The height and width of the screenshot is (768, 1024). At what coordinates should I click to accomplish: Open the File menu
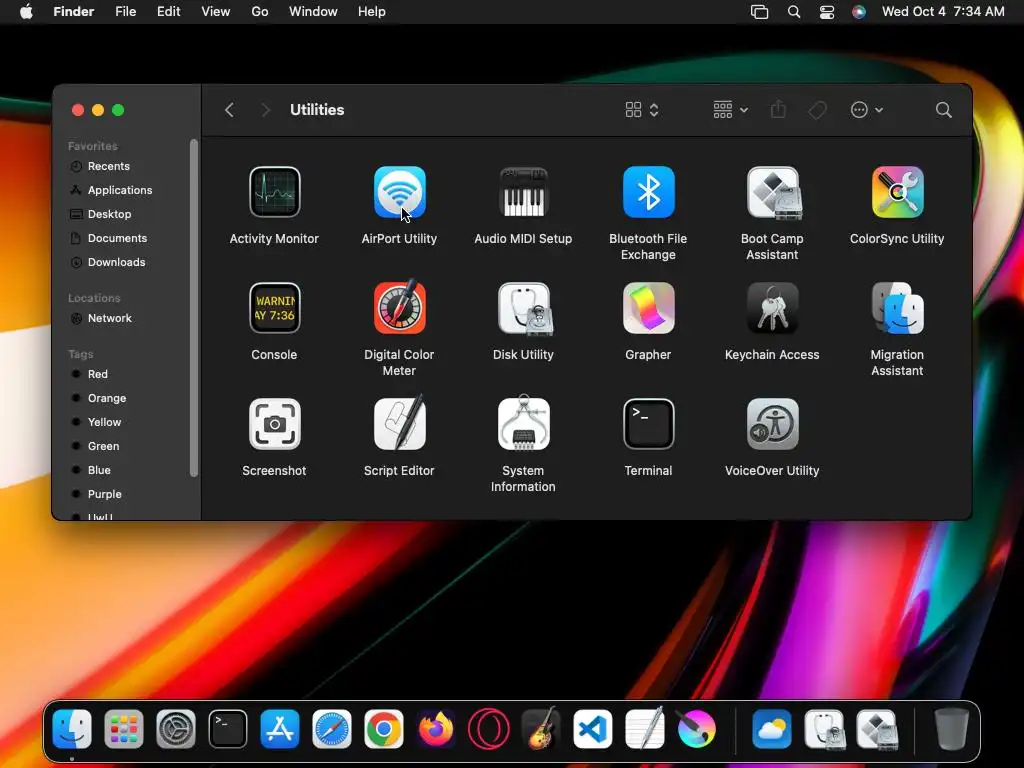[x=125, y=12]
